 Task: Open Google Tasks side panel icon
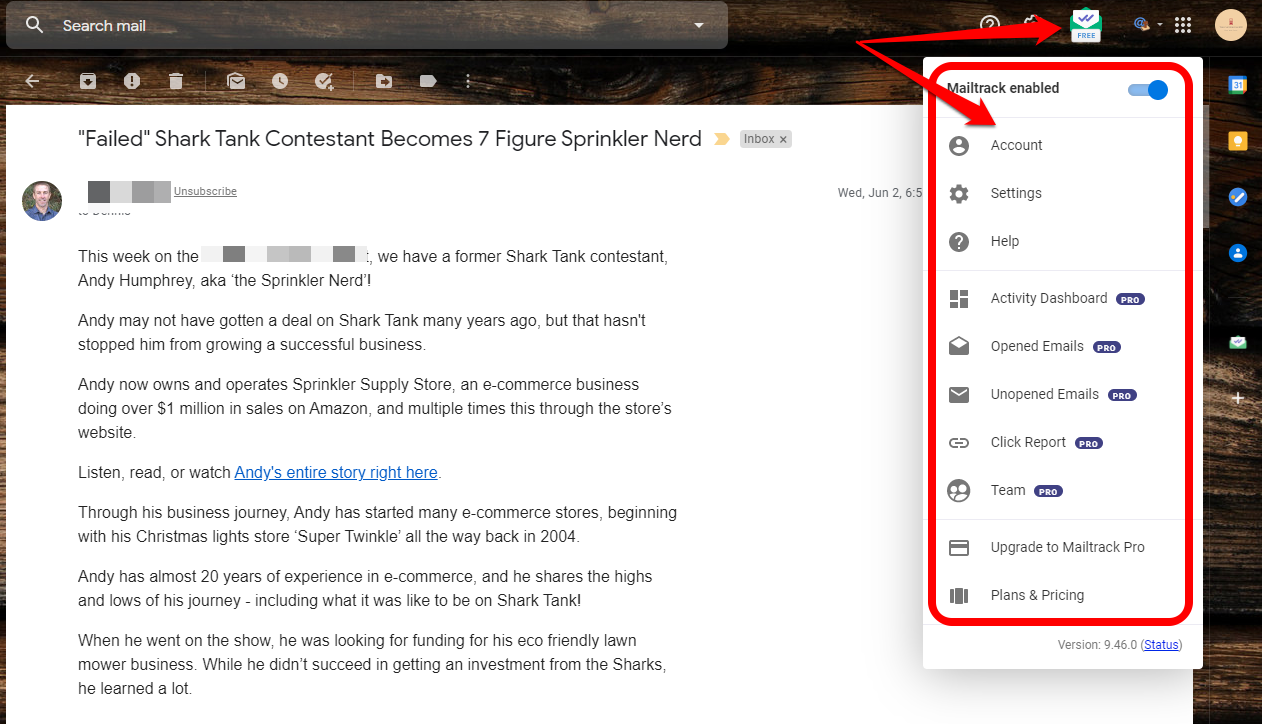click(1238, 197)
